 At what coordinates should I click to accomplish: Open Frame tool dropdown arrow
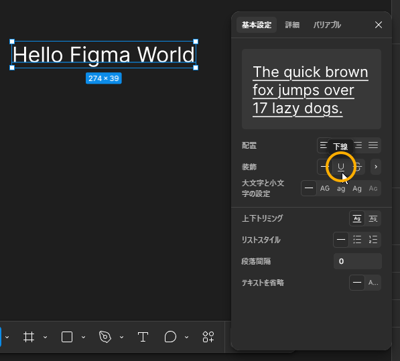click(x=45, y=337)
